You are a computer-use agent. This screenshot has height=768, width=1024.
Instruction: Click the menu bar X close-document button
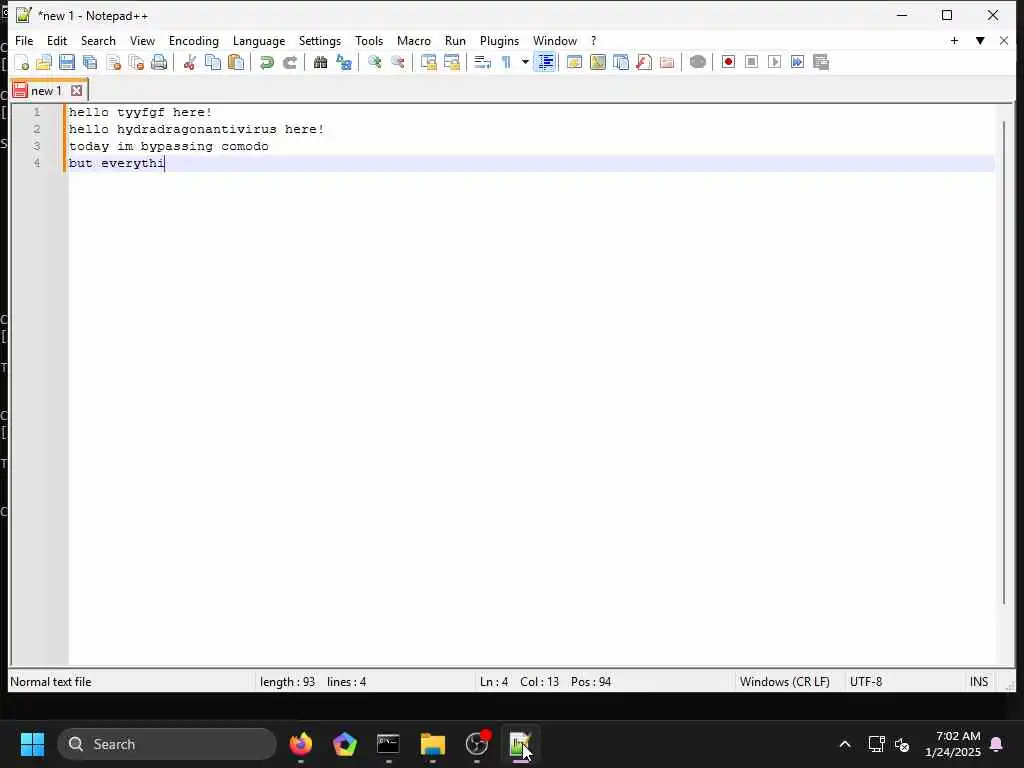[x=1004, y=40]
